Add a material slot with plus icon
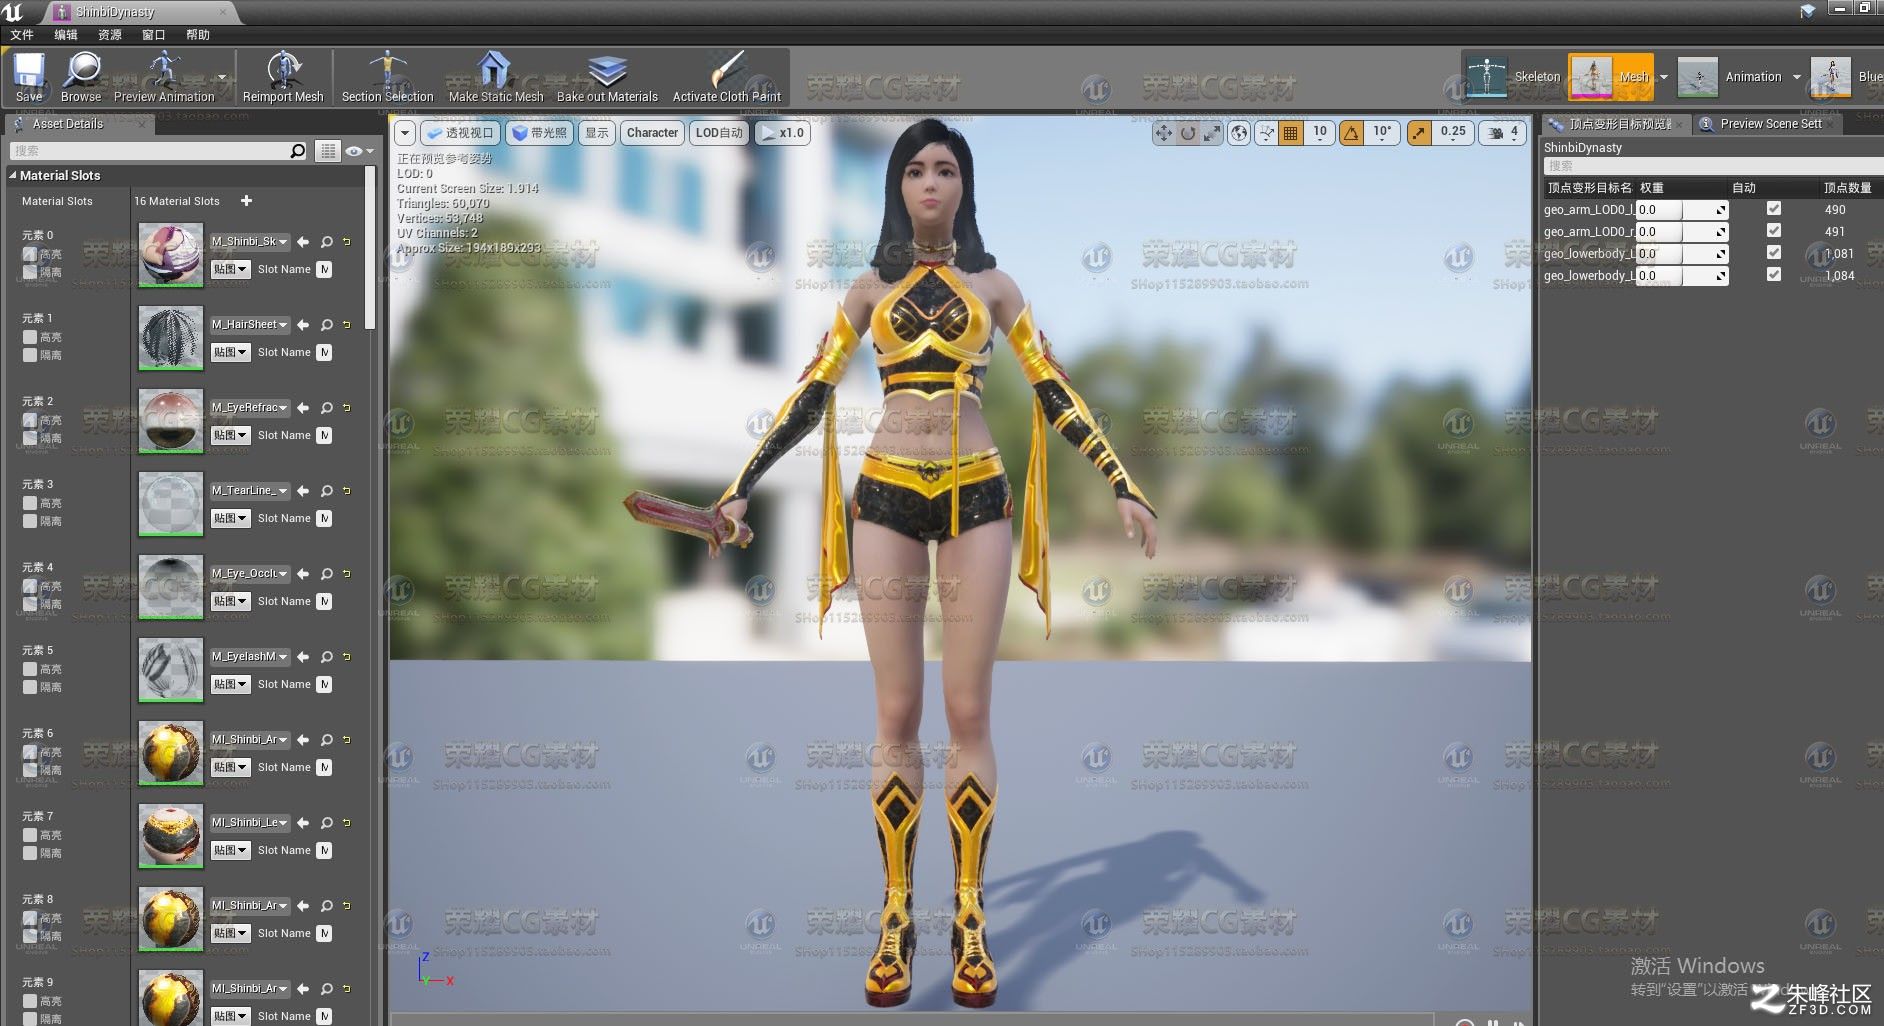The height and width of the screenshot is (1026, 1884). tap(246, 201)
